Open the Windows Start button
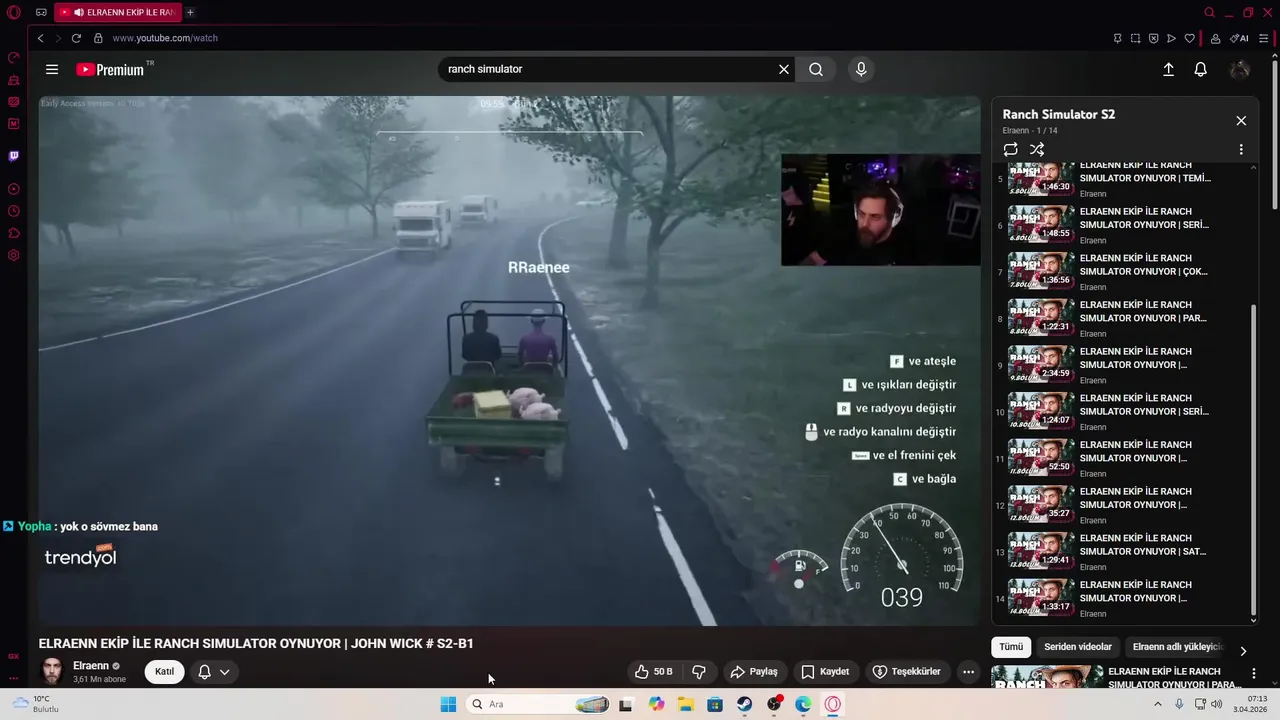Screen dimensions: 1280x720 pos(448,704)
